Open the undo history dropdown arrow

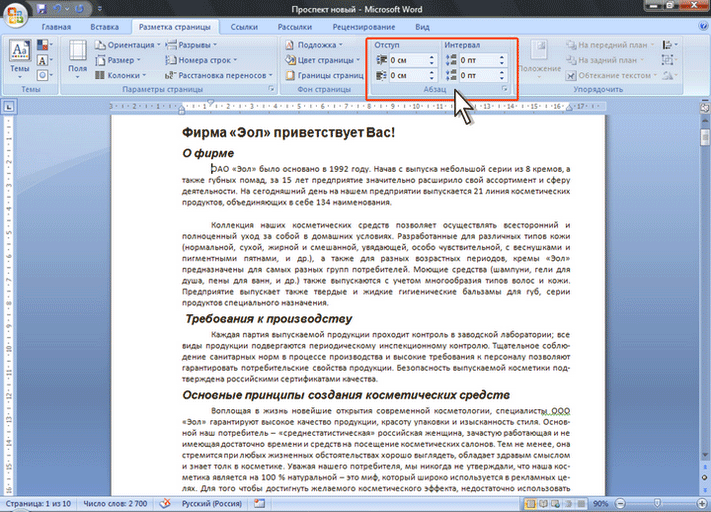(67, 9)
